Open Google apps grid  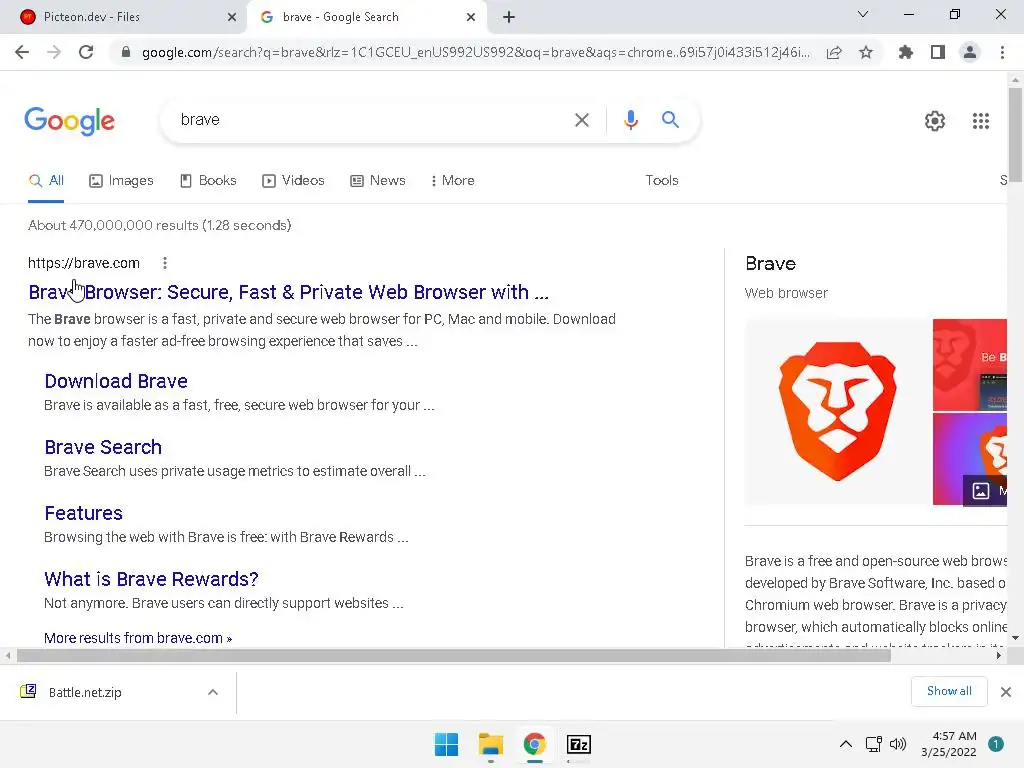[981, 121]
